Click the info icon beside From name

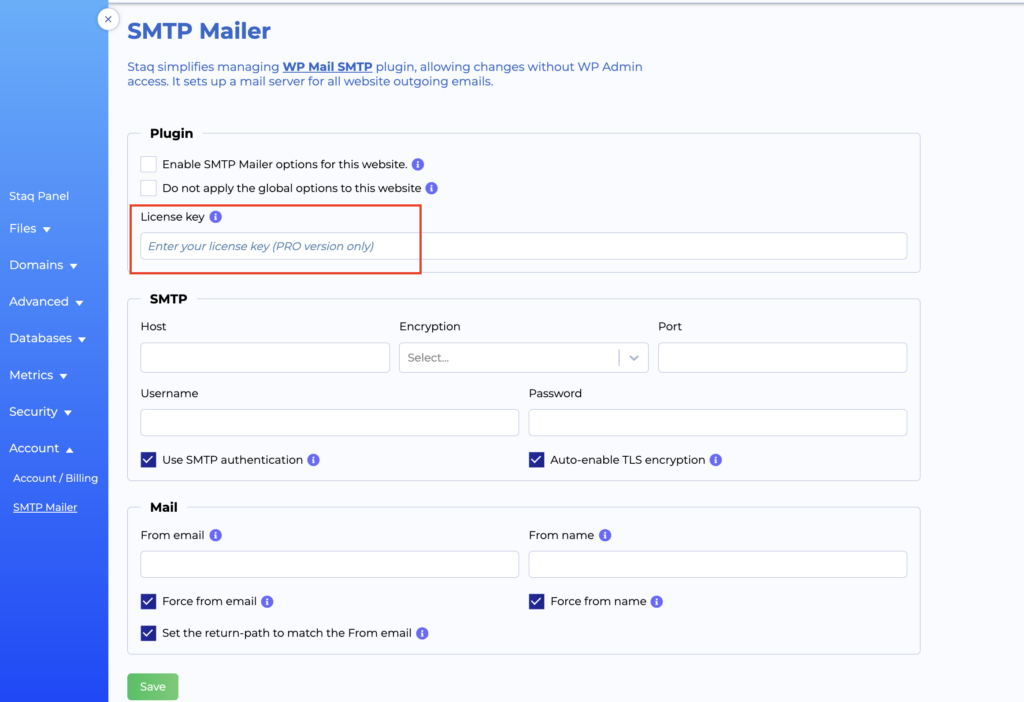tap(605, 535)
